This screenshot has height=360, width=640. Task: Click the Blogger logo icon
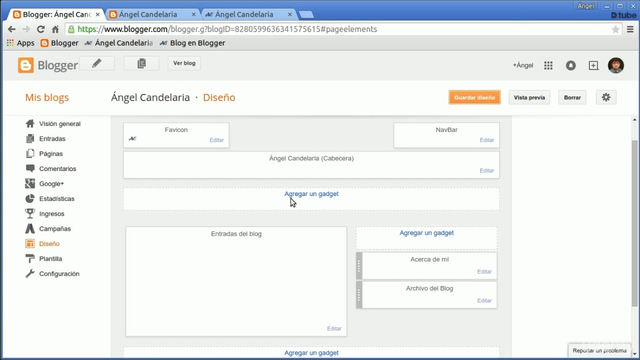[25, 65]
